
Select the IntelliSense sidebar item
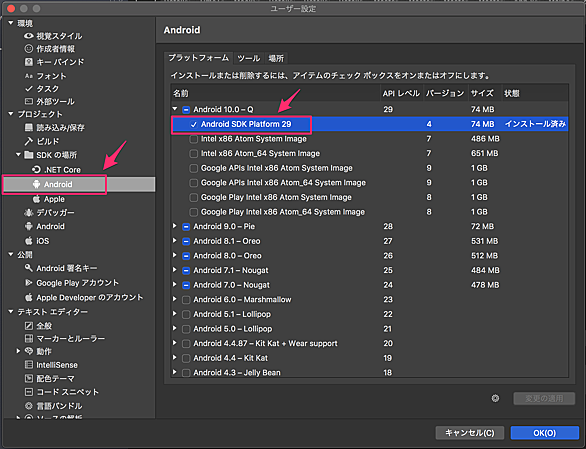coord(57,365)
